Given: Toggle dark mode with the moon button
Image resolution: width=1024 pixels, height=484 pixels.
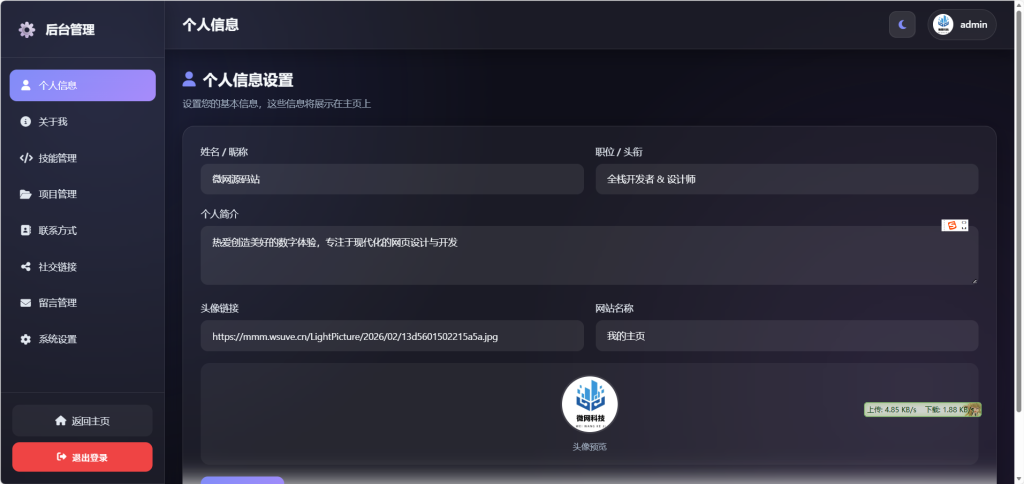Looking at the screenshot, I should coord(902,25).
